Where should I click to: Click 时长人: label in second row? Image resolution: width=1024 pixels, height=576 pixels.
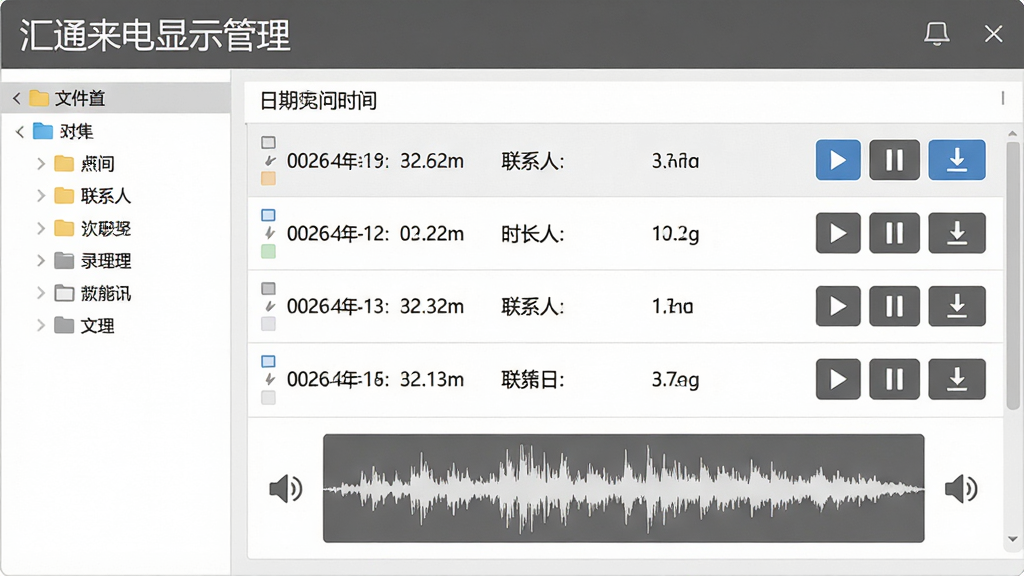[532, 233]
